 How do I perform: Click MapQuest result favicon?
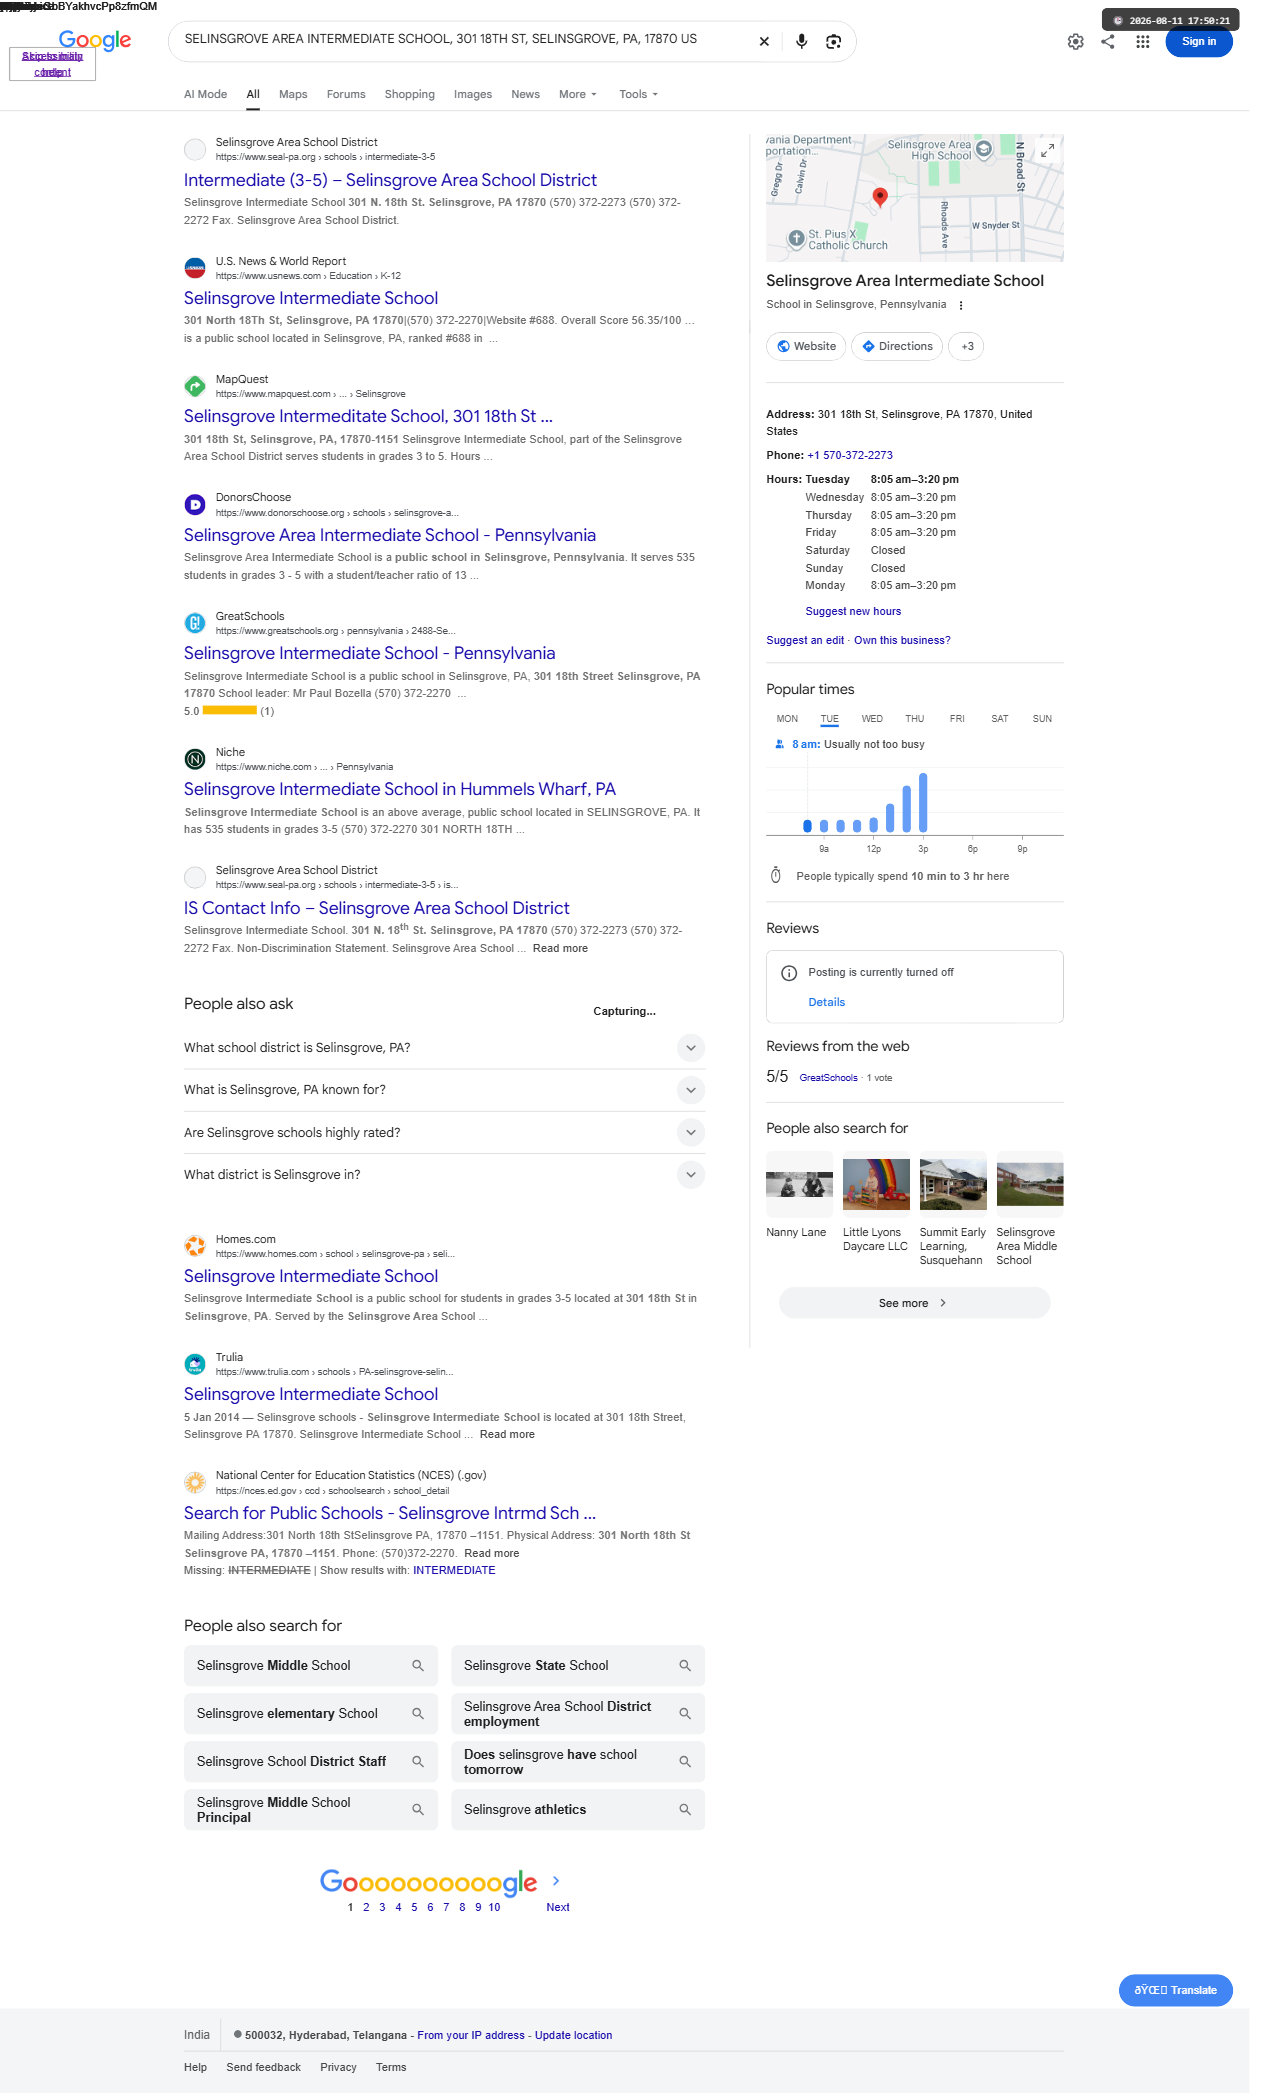[x=195, y=386]
